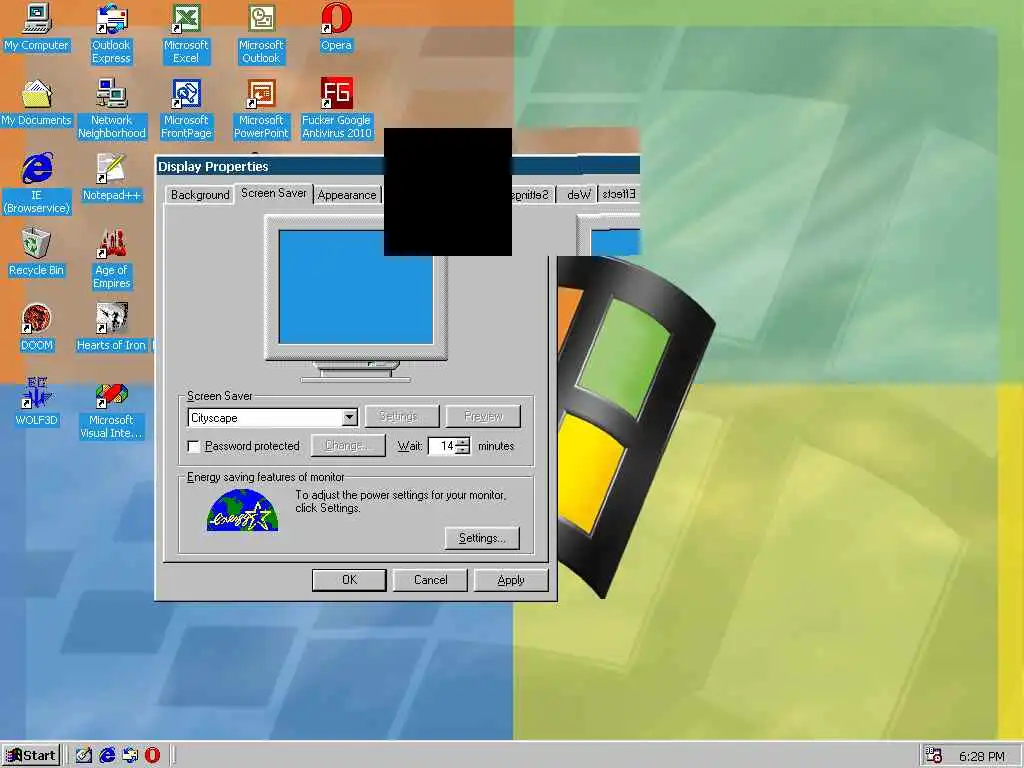Click the screen saver Preview button

pyautogui.click(x=483, y=416)
